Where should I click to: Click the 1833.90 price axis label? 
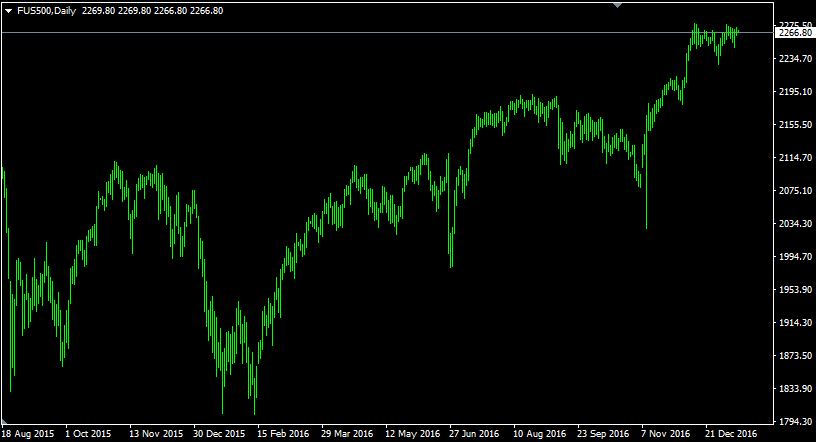point(795,389)
